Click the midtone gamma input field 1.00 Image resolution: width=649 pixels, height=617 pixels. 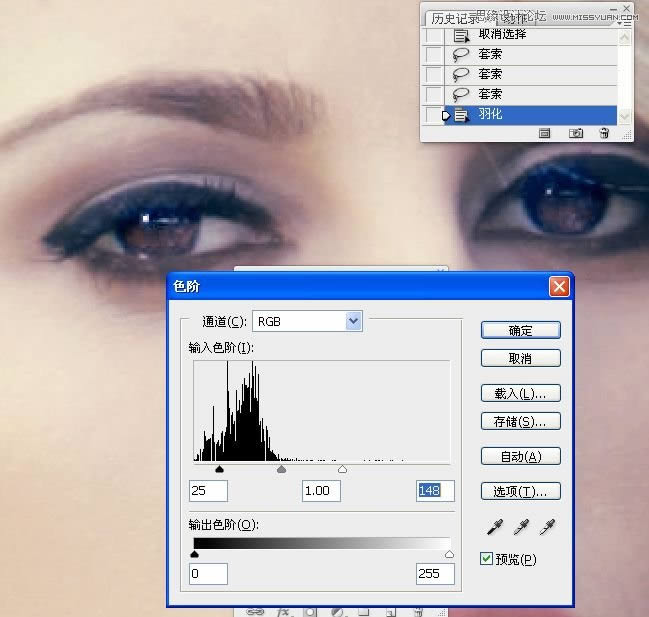(x=321, y=491)
